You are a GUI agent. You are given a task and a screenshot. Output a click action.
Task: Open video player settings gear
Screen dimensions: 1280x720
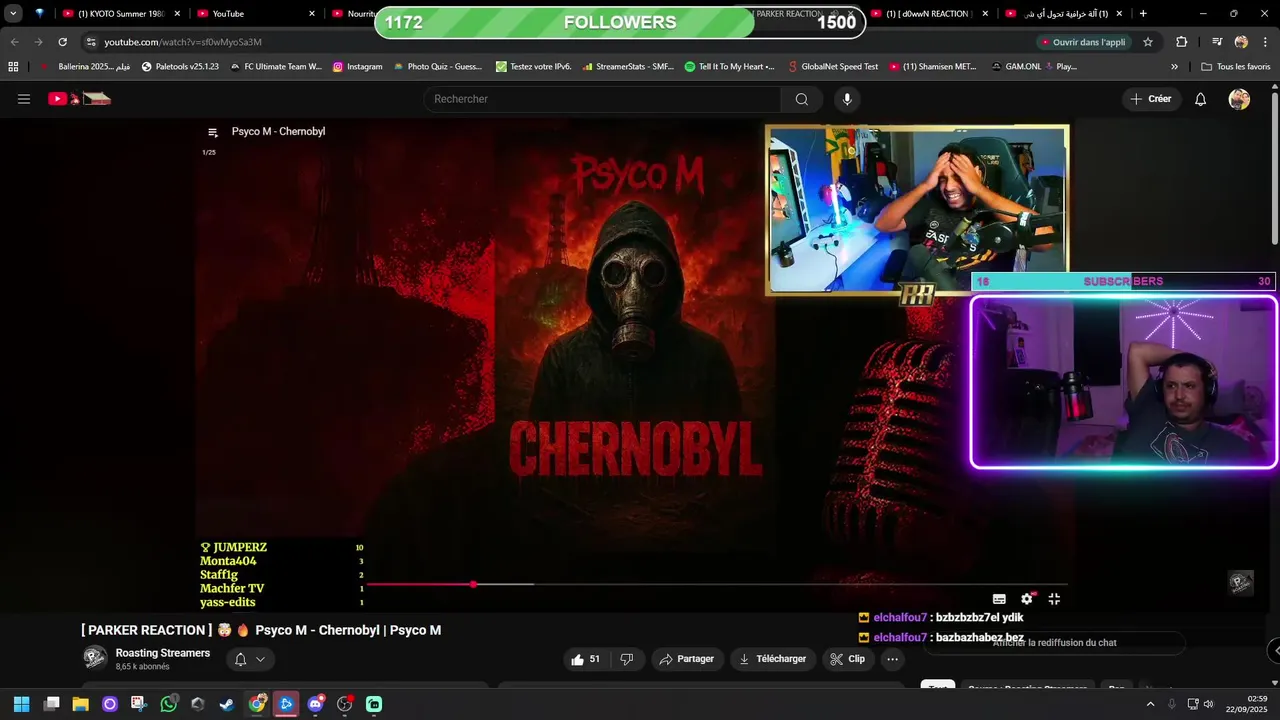pos(1026,598)
